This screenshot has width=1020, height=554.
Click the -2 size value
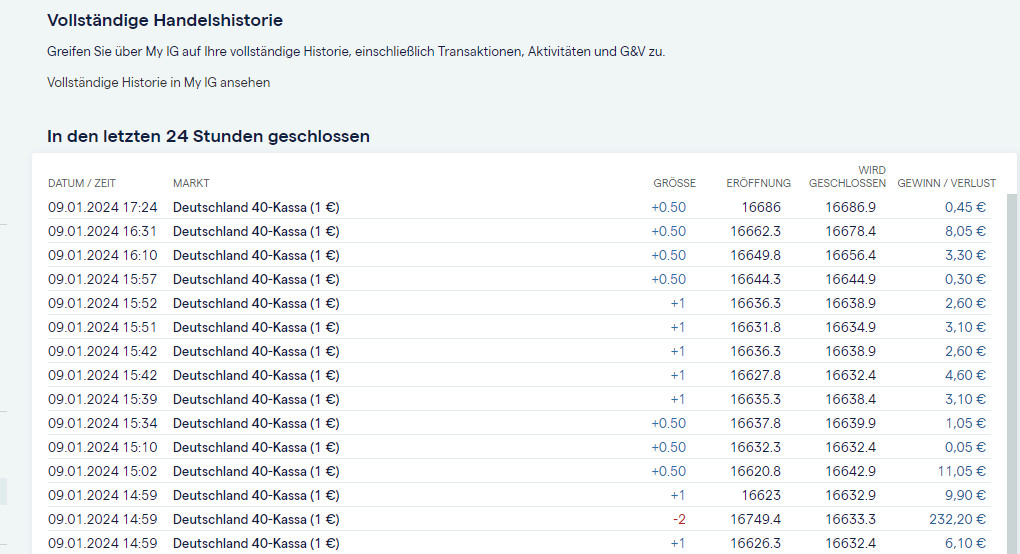(677, 520)
